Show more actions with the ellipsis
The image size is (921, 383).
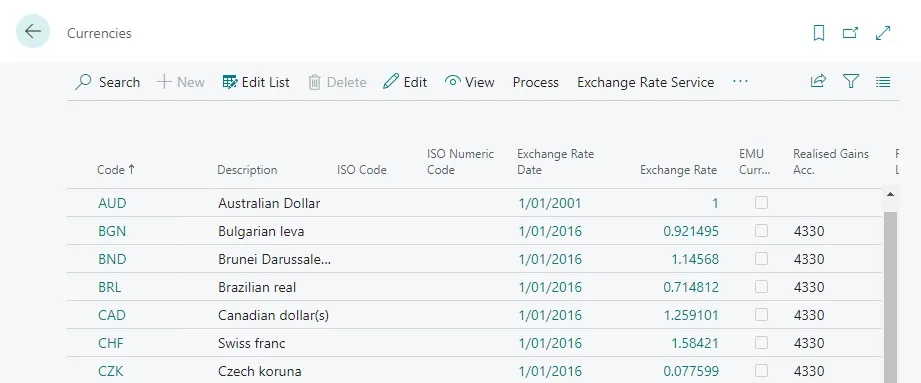click(x=741, y=82)
